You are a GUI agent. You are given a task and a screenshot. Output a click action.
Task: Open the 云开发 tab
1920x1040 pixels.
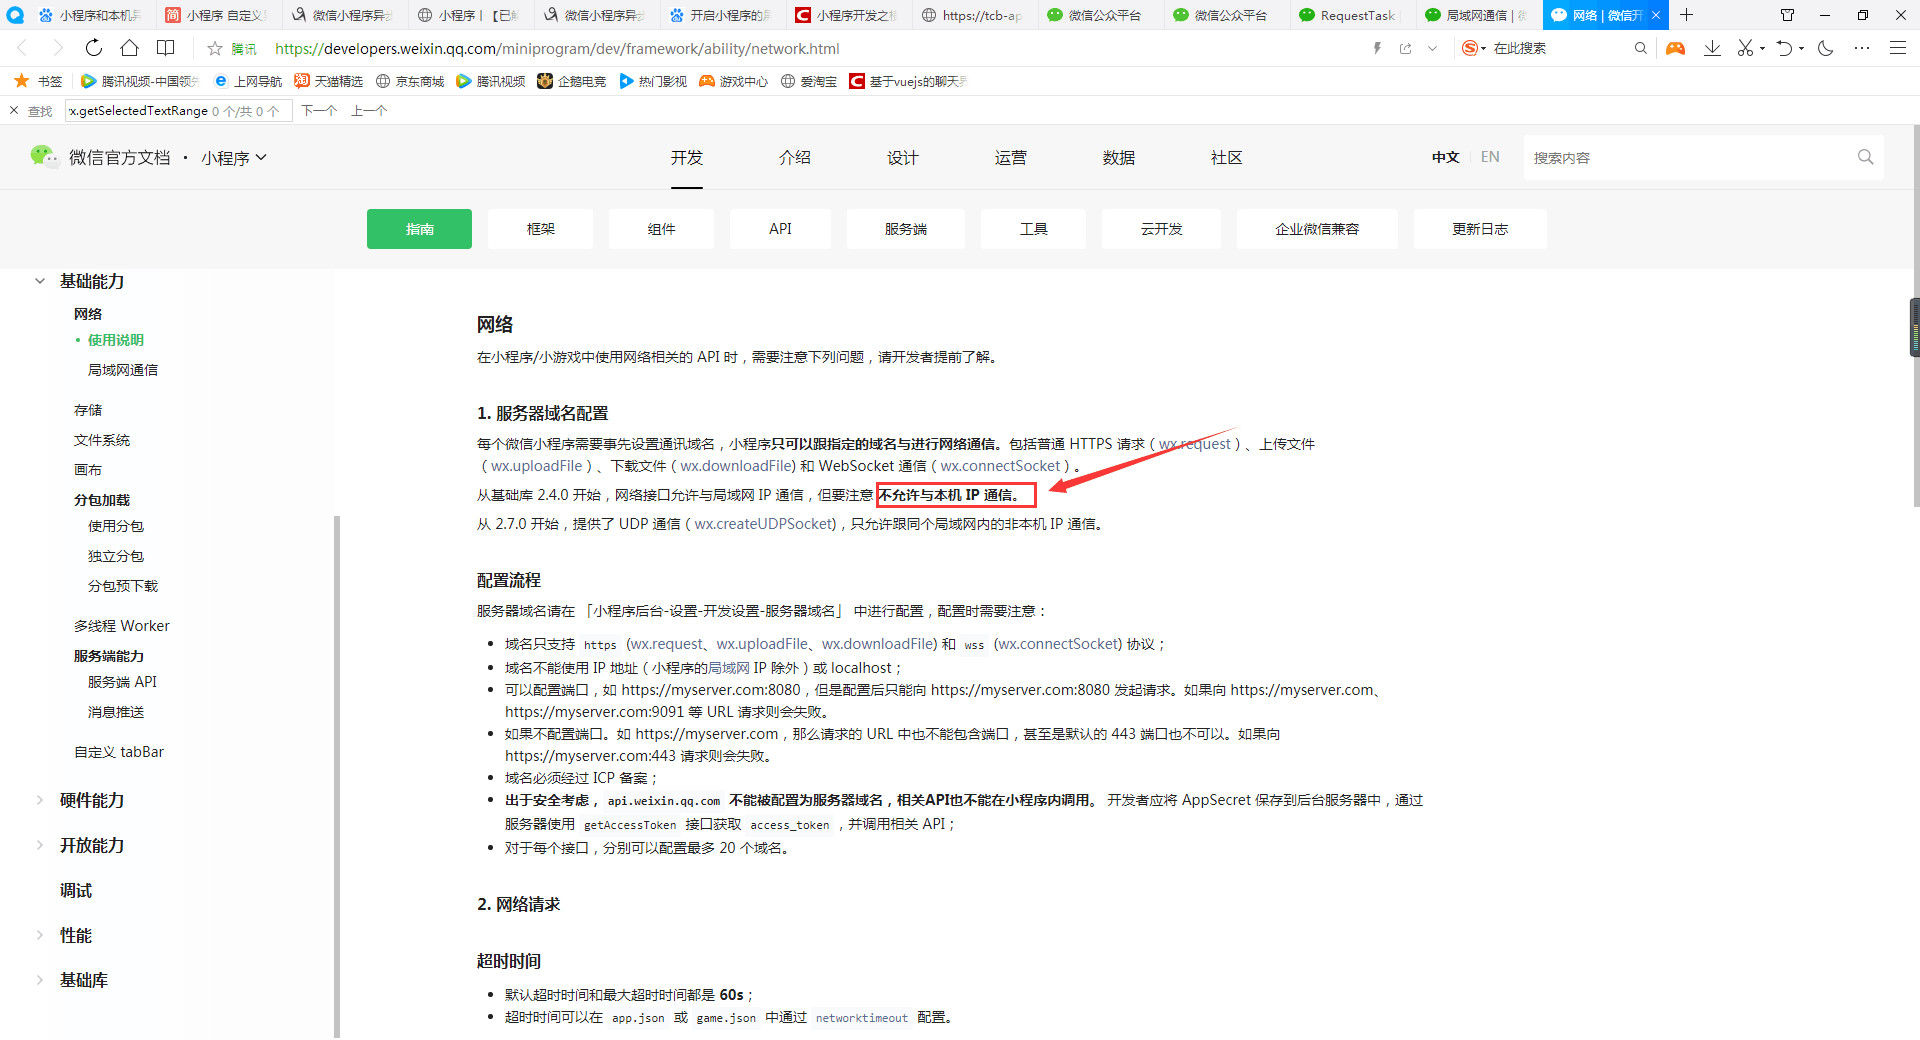tap(1161, 229)
